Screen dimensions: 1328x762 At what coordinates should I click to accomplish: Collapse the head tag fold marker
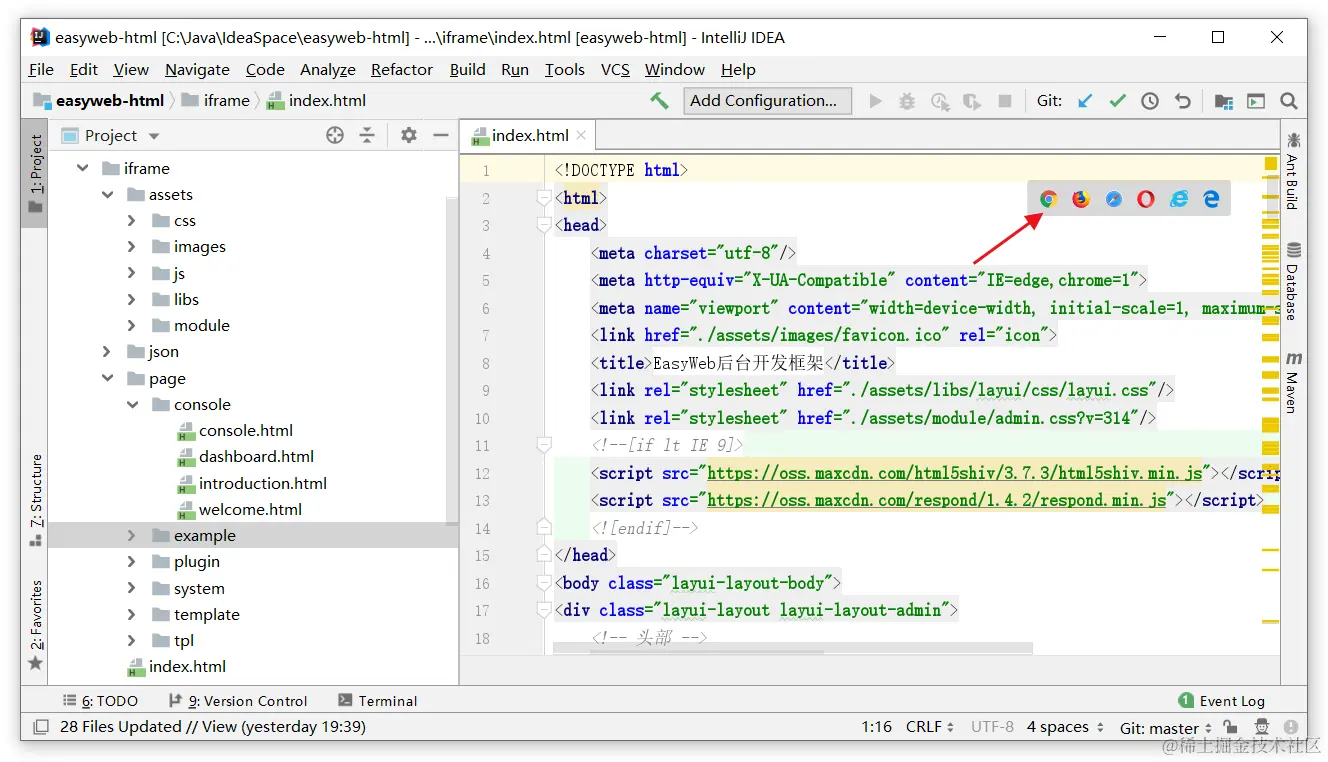click(544, 225)
